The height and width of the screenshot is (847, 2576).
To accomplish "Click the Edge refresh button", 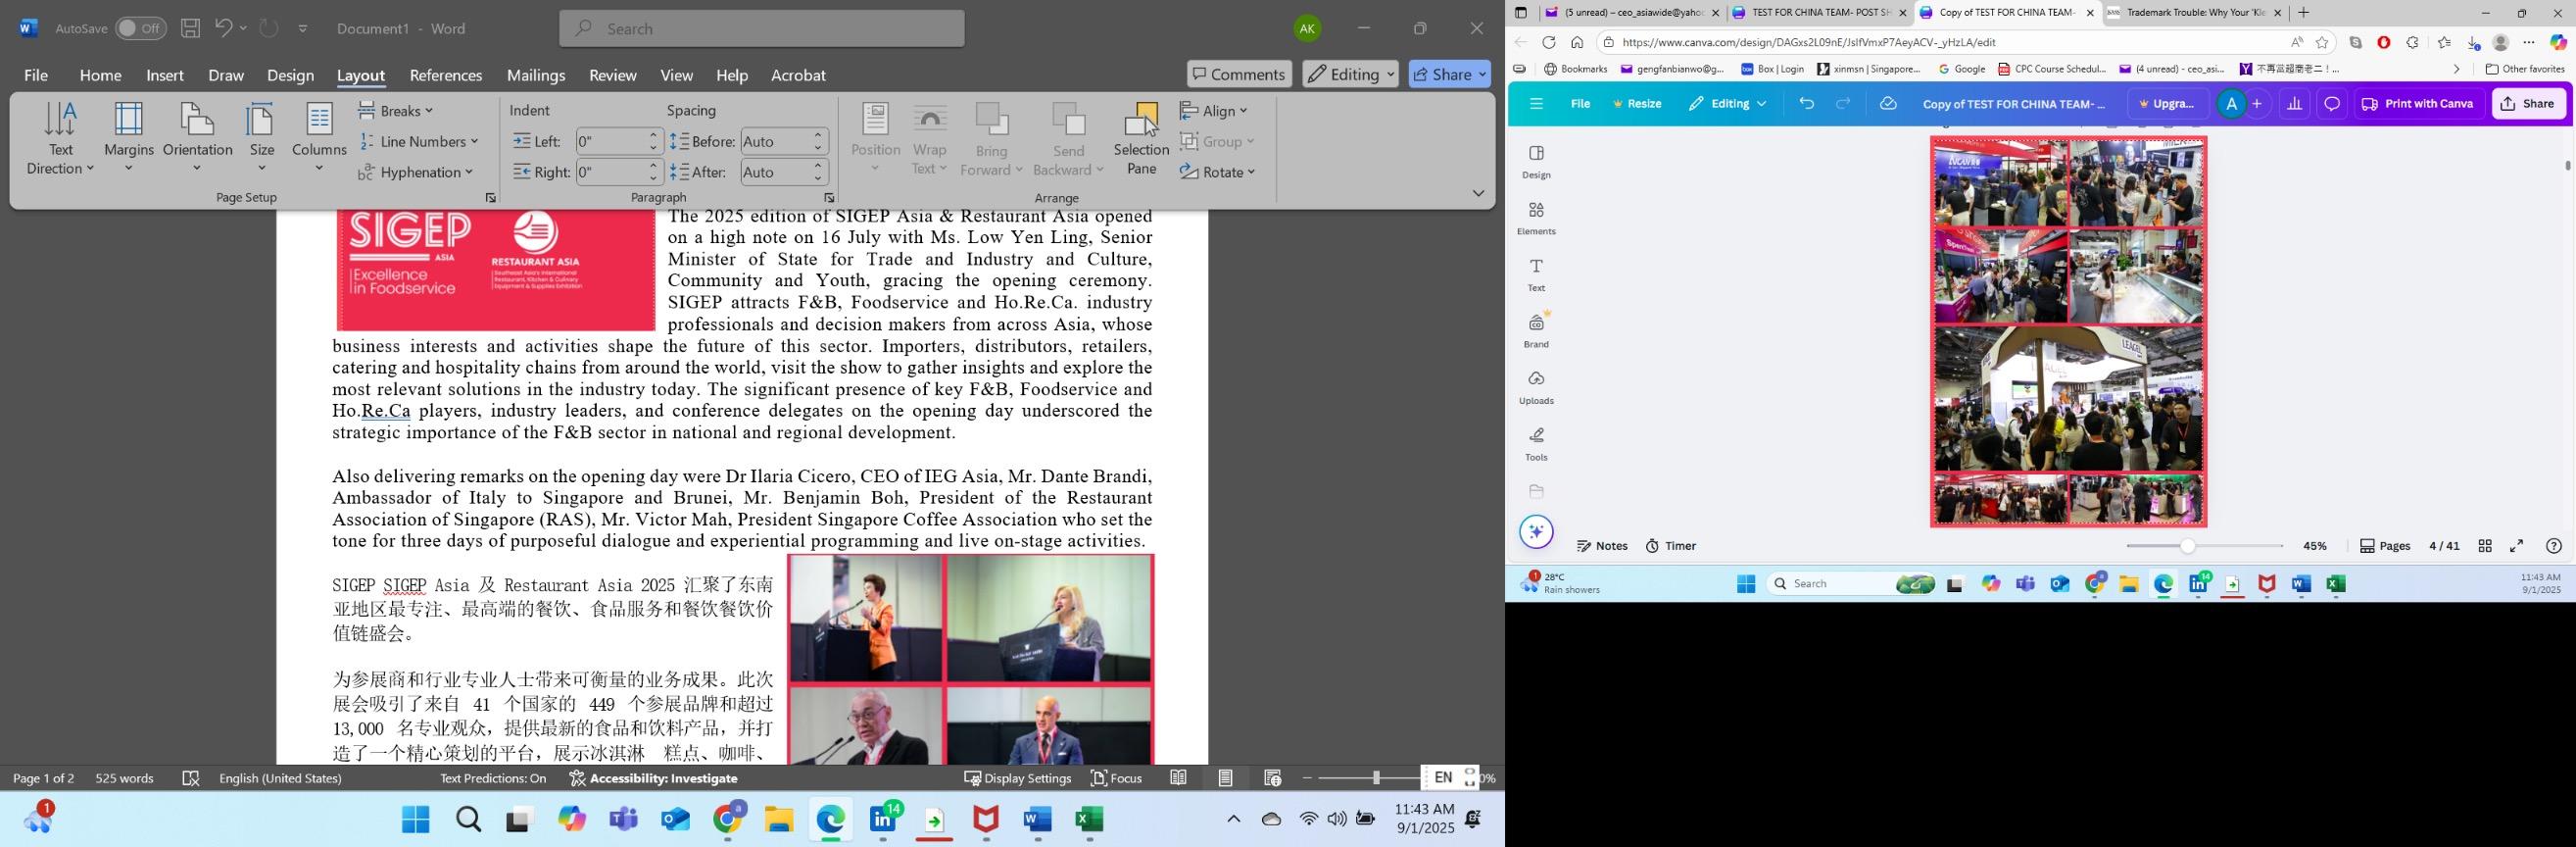I will 1548,42.
